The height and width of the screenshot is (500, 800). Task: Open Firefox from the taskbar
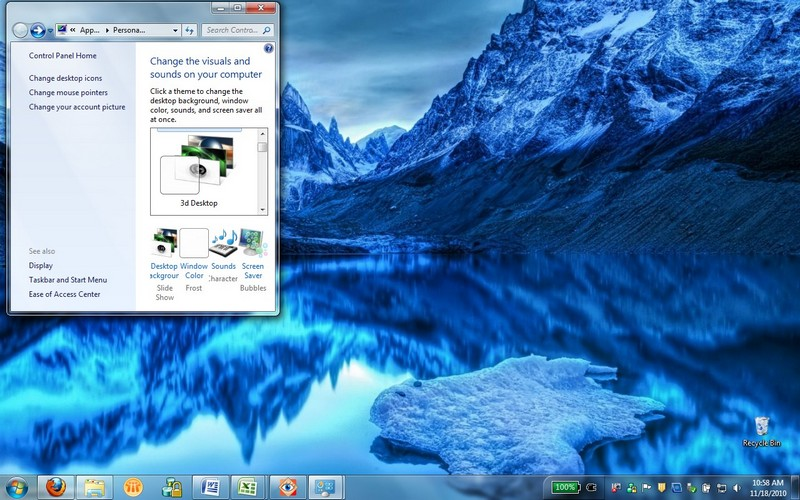tap(54, 486)
